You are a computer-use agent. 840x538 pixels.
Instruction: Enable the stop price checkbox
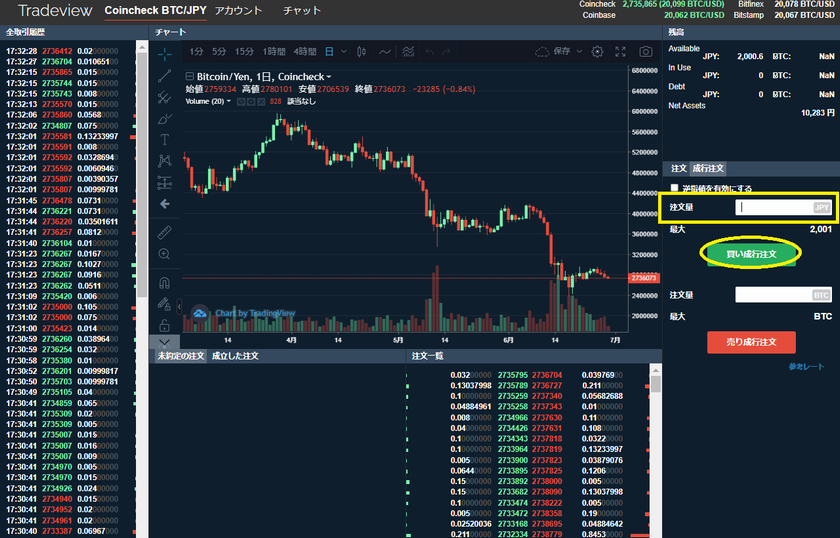tap(675, 188)
